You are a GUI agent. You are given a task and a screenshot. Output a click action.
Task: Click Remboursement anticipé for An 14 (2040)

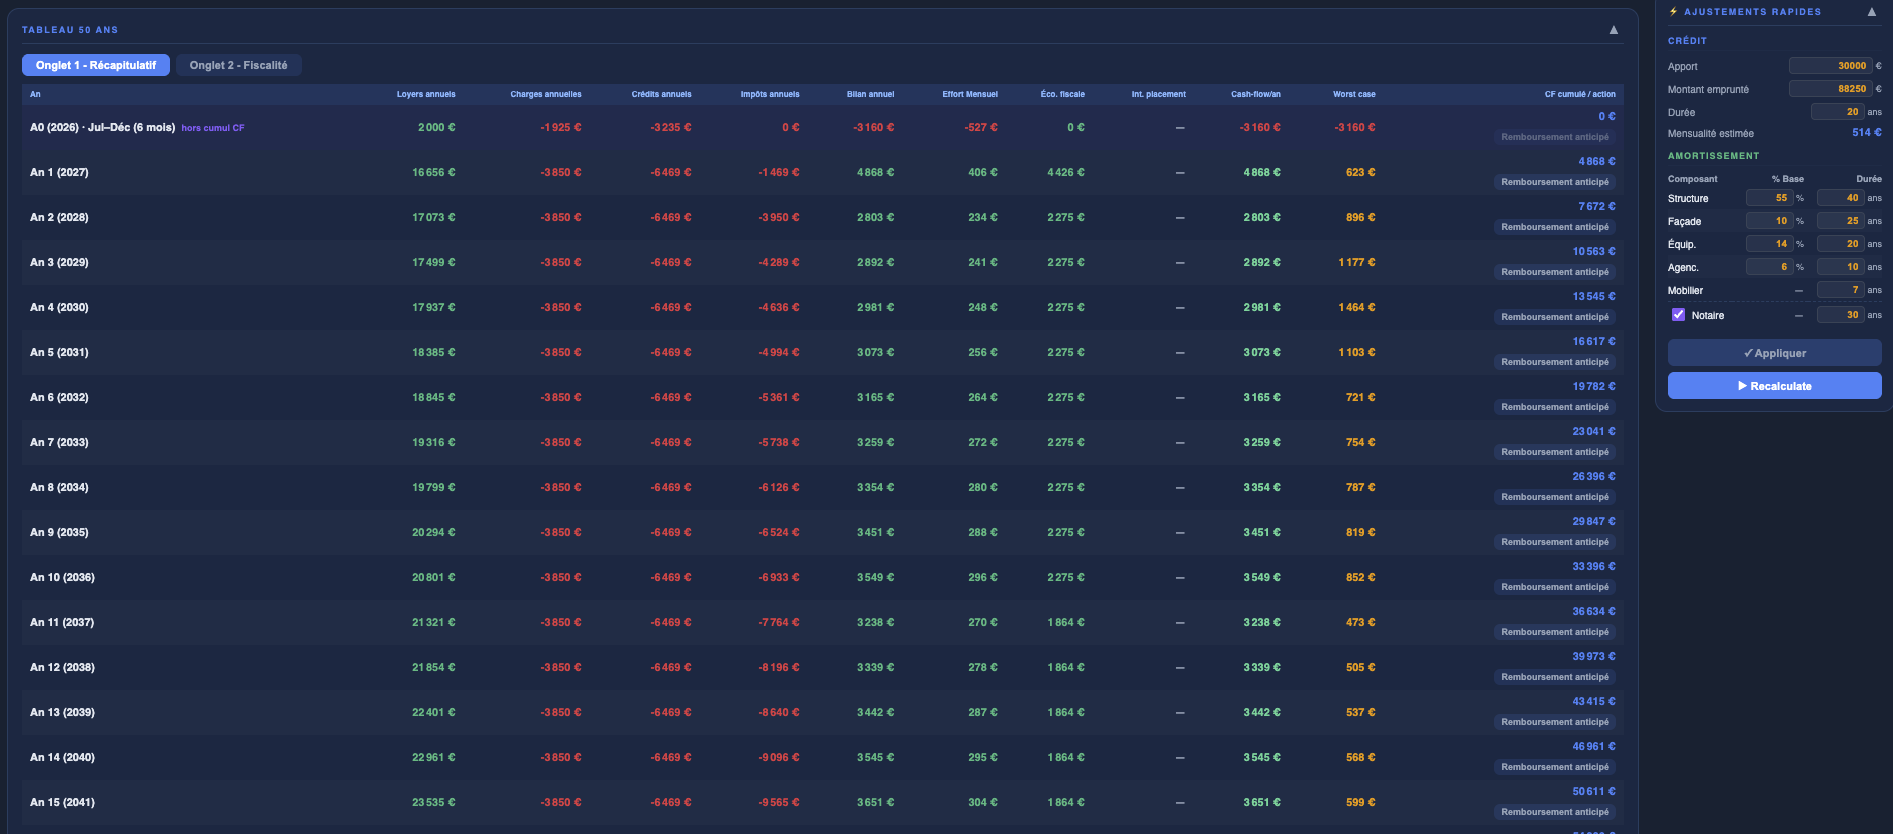point(1554,767)
